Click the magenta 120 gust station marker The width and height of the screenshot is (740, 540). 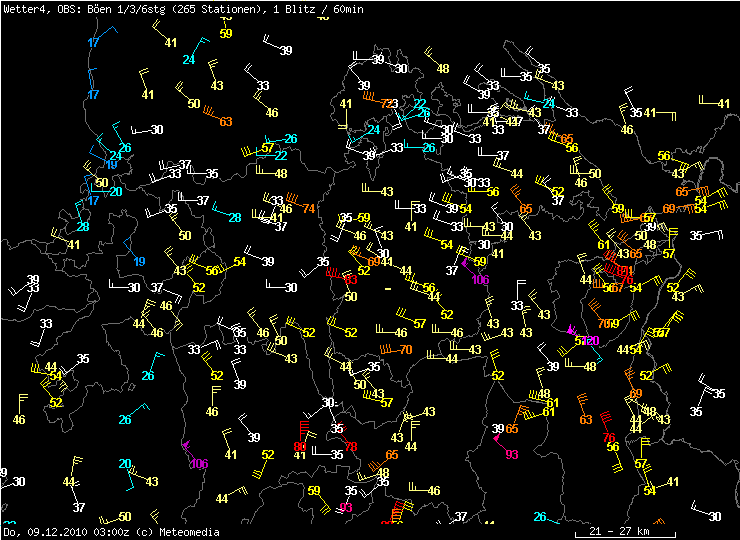click(x=590, y=341)
